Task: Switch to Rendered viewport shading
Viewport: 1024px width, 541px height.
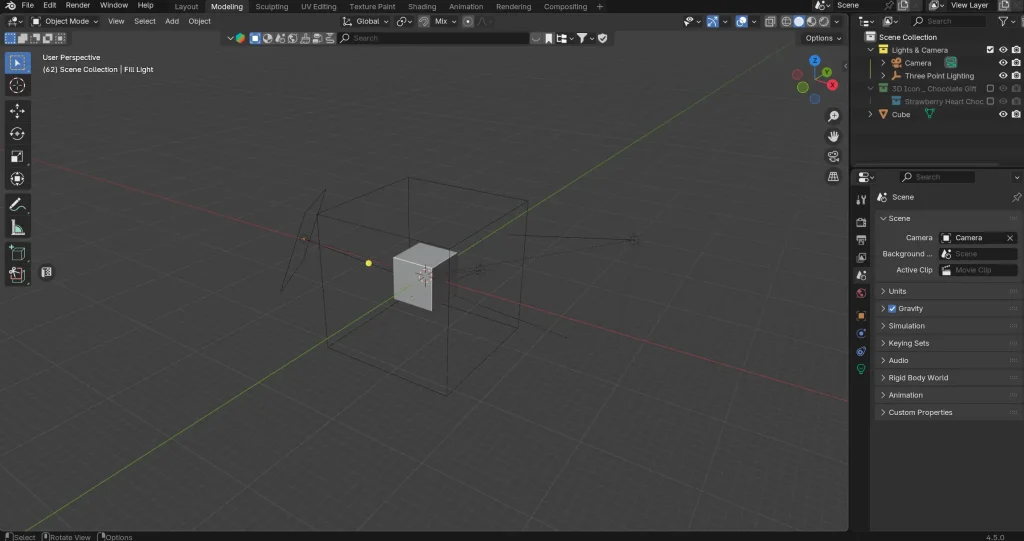Action: point(824,22)
